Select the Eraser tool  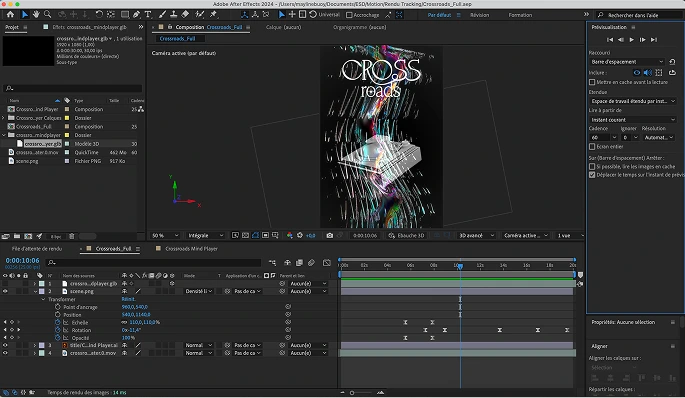click(185, 14)
